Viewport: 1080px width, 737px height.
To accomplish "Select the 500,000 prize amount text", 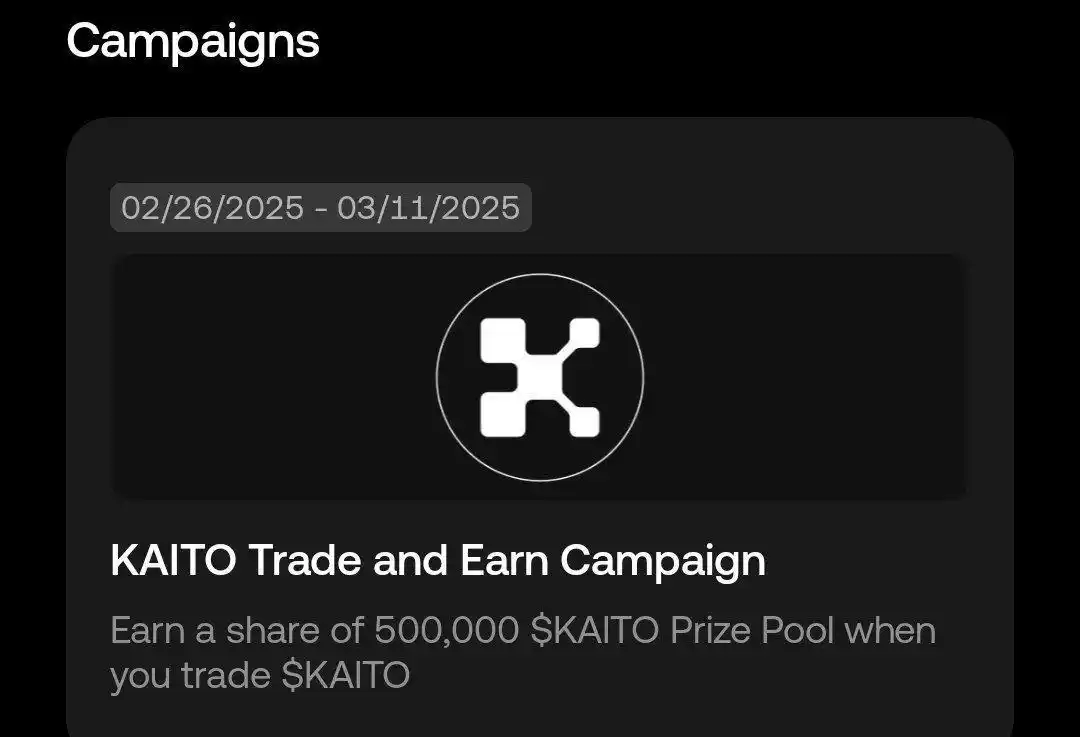I will (446, 630).
